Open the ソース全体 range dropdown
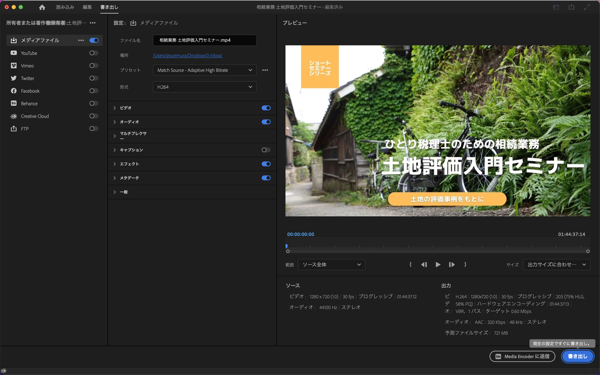 coord(331,264)
